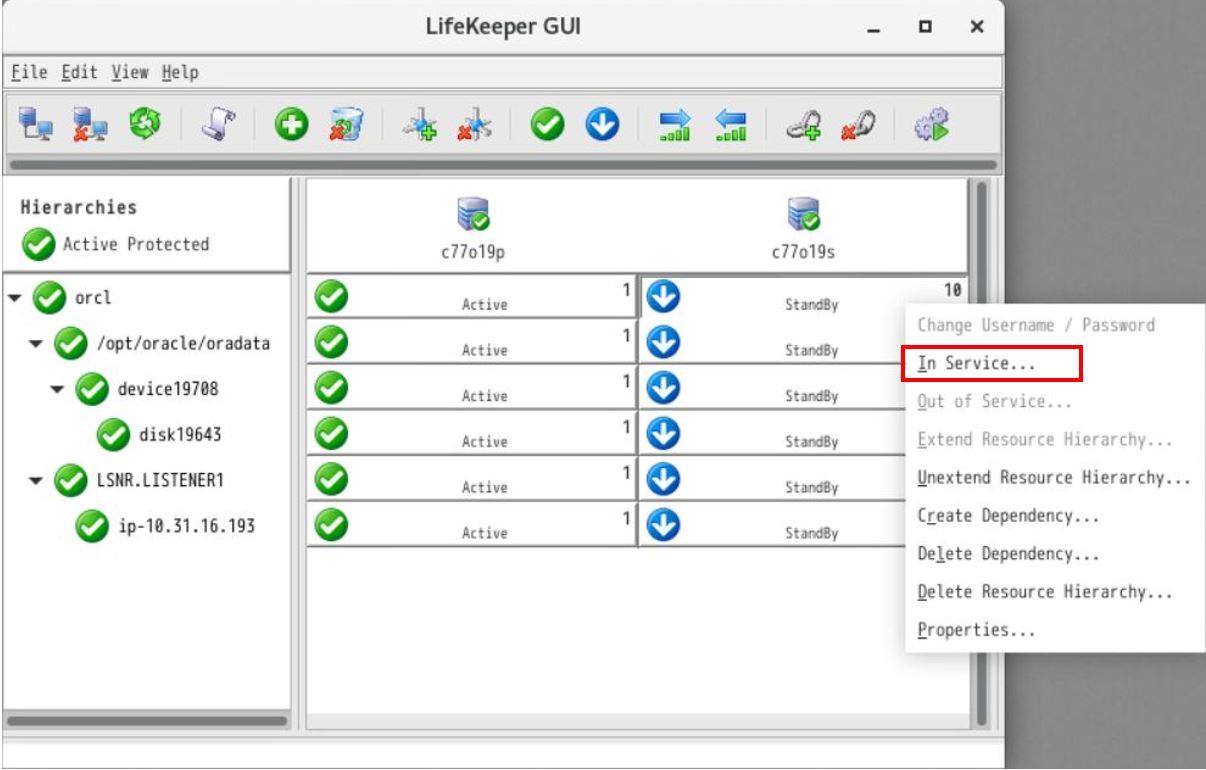The image size is (1206, 770).
Task: Click the Active cell for LSNR.LISTENER1
Action: pos(471,479)
